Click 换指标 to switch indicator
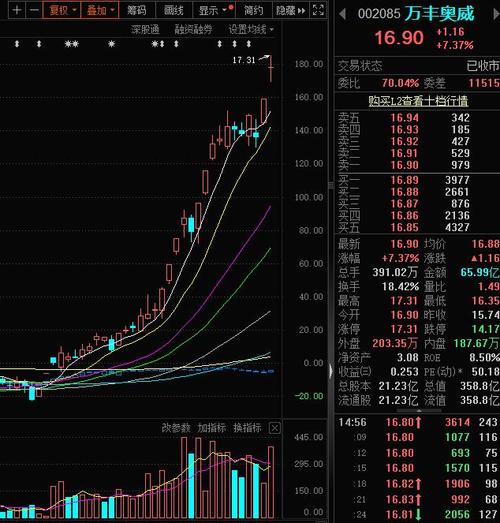Screen dimensions: 500x523 247,428
